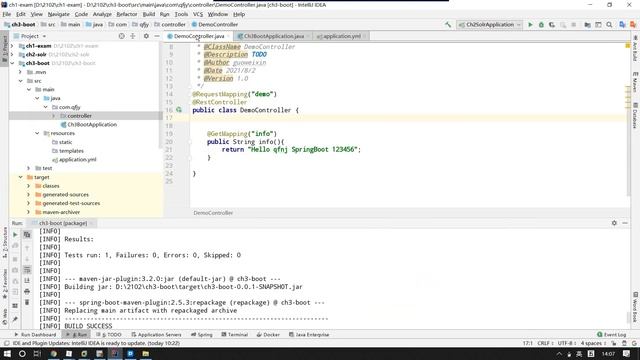Open File Explorer from taskbar
The height and width of the screenshot is (360, 640).
(146, 353)
